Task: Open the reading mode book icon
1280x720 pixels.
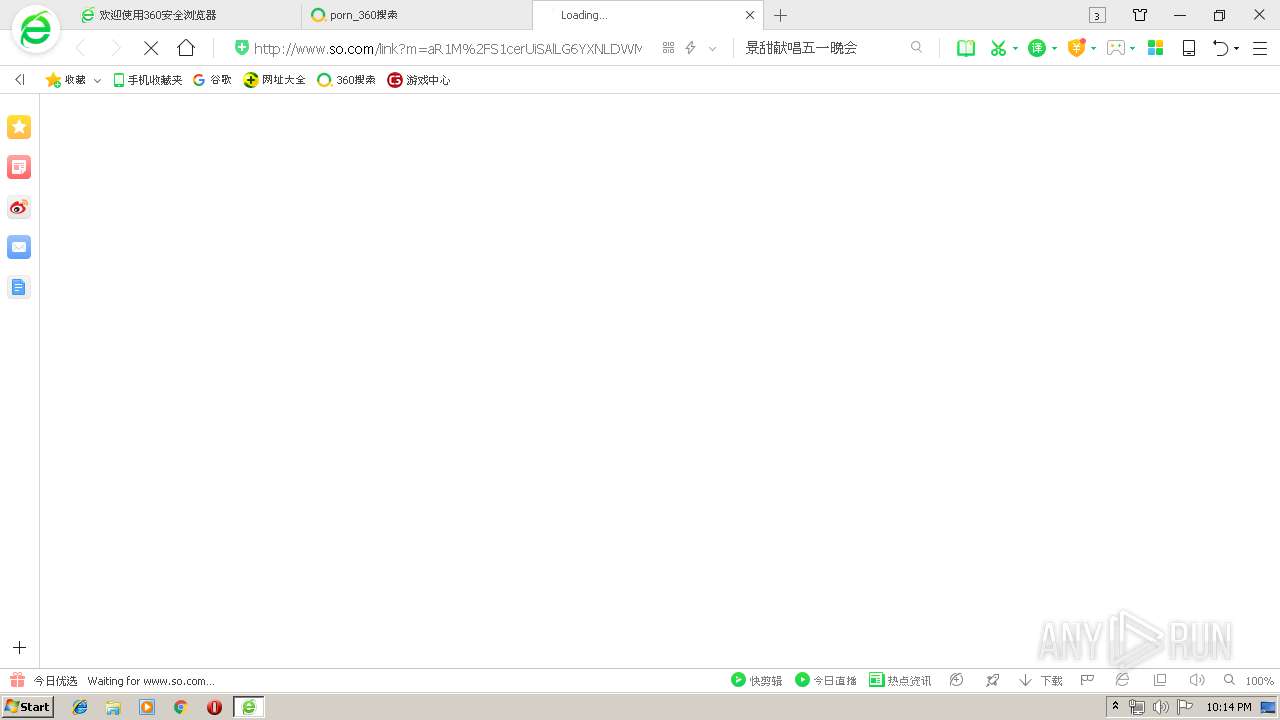Action: [x=966, y=48]
